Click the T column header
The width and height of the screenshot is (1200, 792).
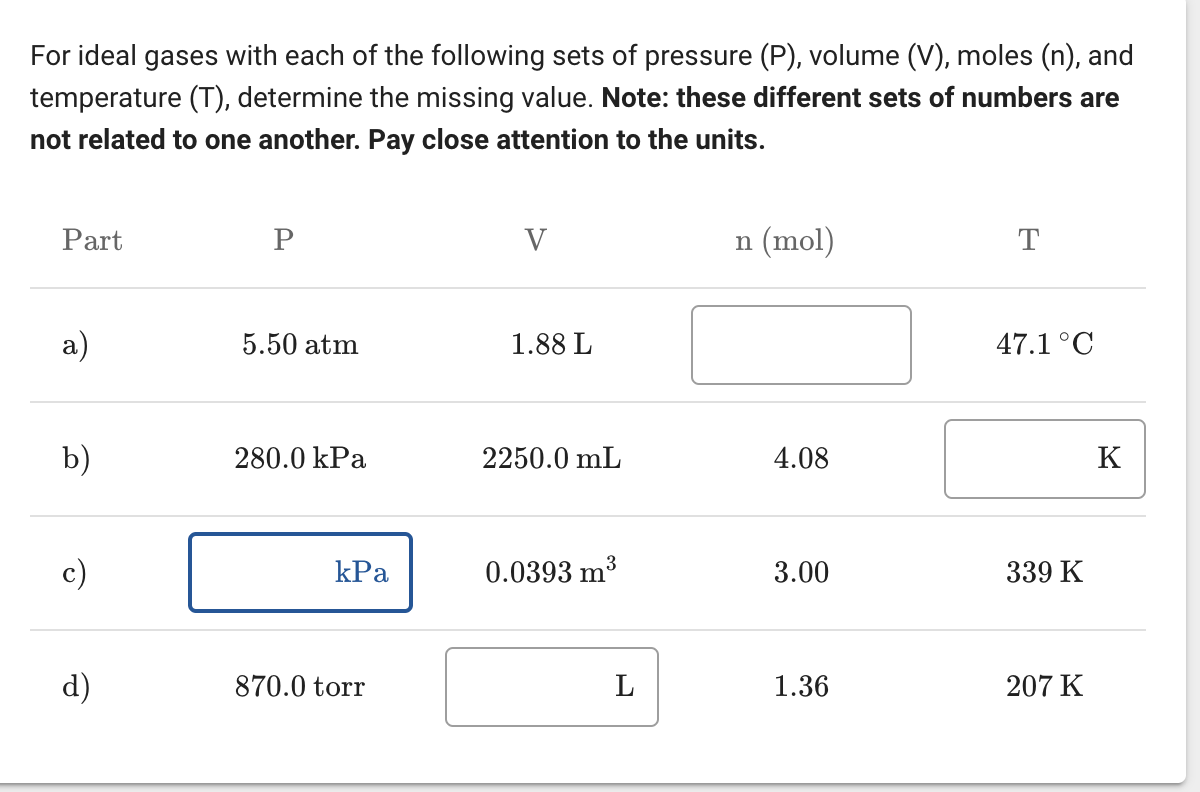coord(1029,240)
